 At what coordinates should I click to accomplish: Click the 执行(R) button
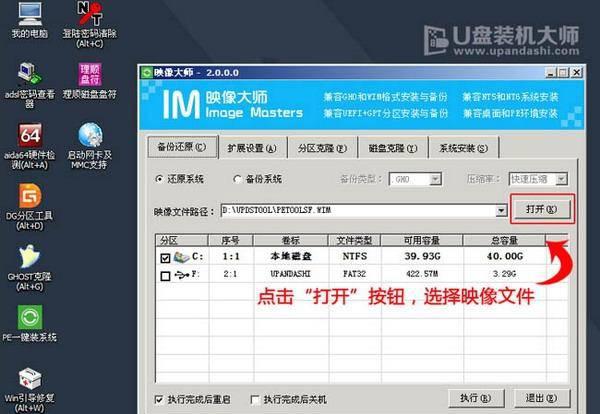pos(476,398)
